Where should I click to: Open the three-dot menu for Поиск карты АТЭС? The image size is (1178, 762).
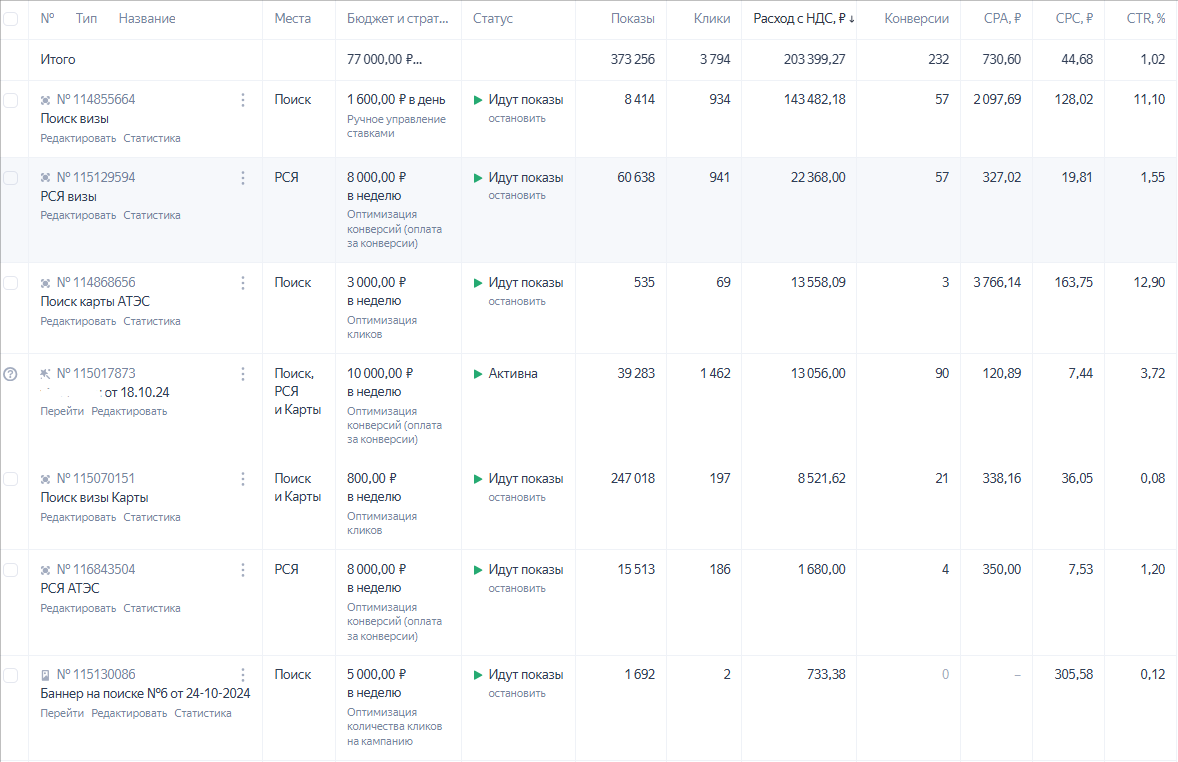[x=243, y=283]
